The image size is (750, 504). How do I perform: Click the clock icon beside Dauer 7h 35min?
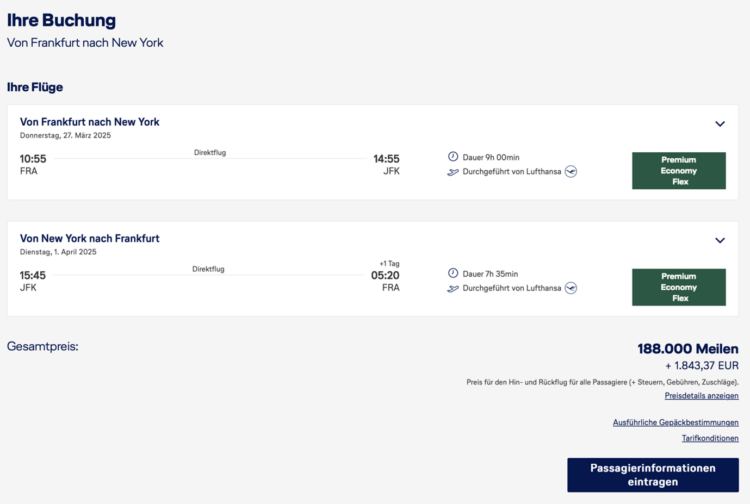pos(452,273)
